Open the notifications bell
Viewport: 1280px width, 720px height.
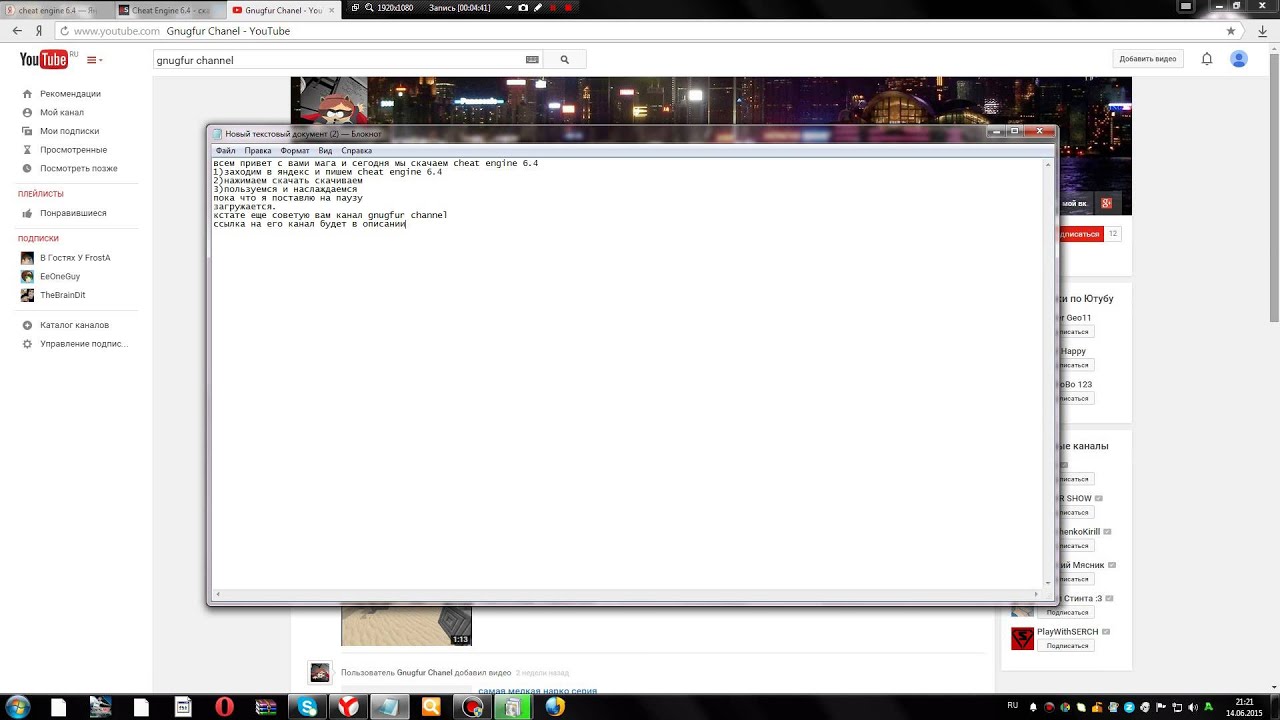point(1207,59)
